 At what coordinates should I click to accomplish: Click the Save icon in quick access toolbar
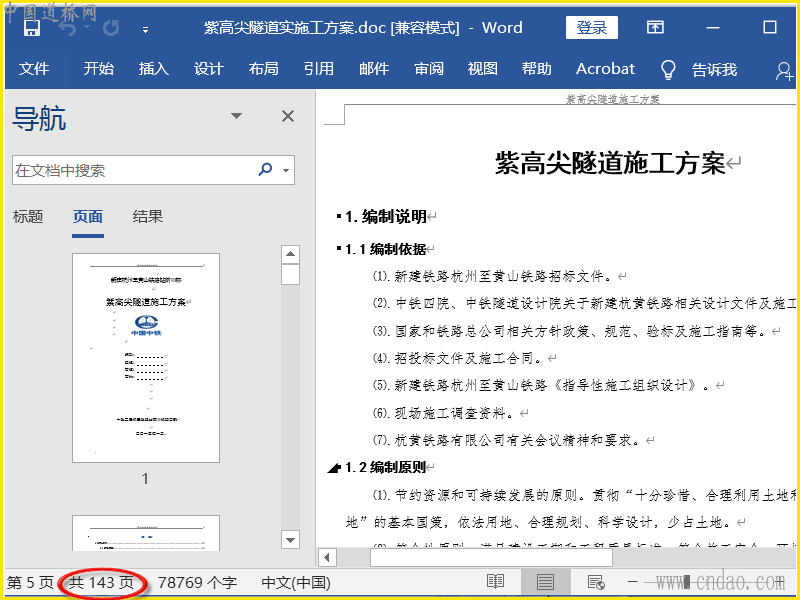coord(32,28)
